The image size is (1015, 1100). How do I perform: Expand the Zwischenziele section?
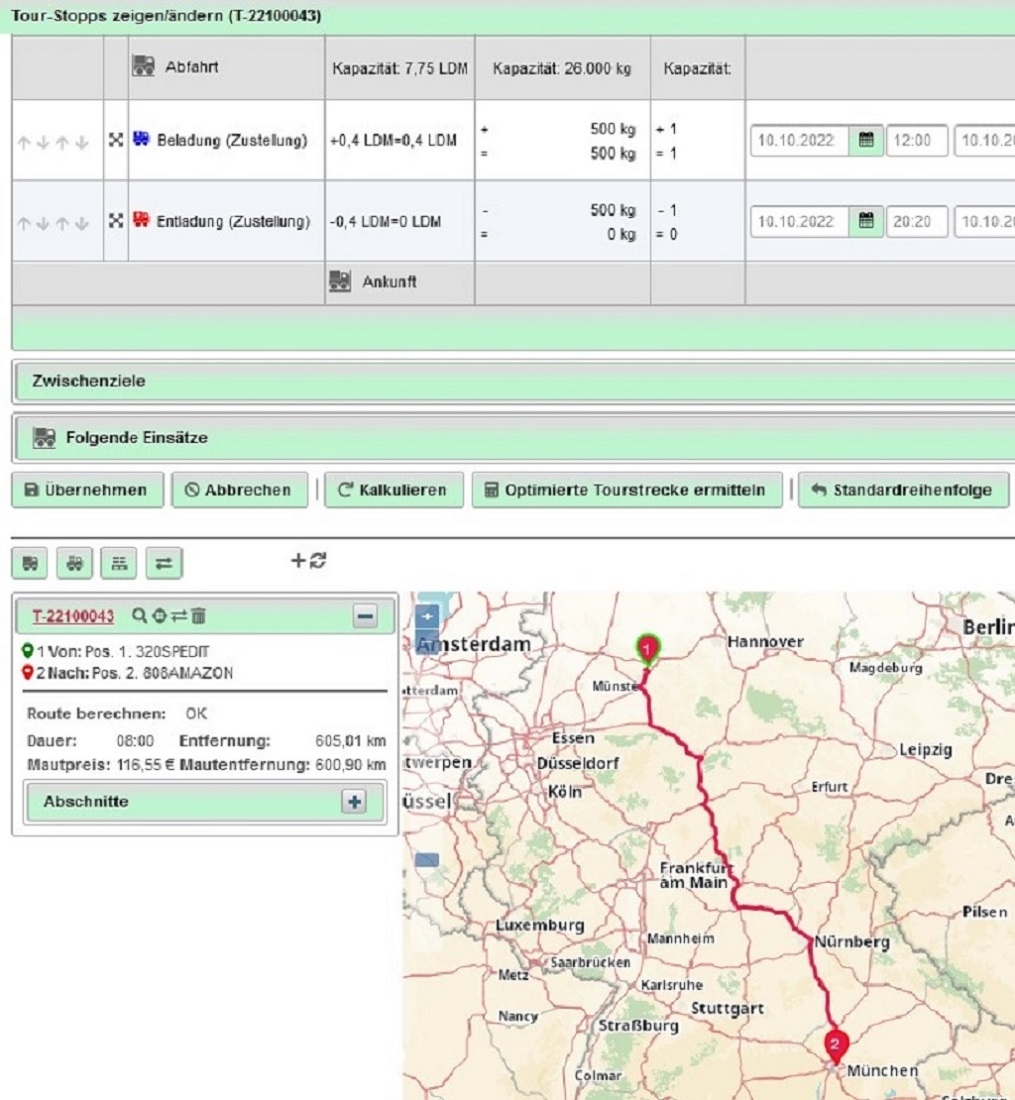point(514,382)
